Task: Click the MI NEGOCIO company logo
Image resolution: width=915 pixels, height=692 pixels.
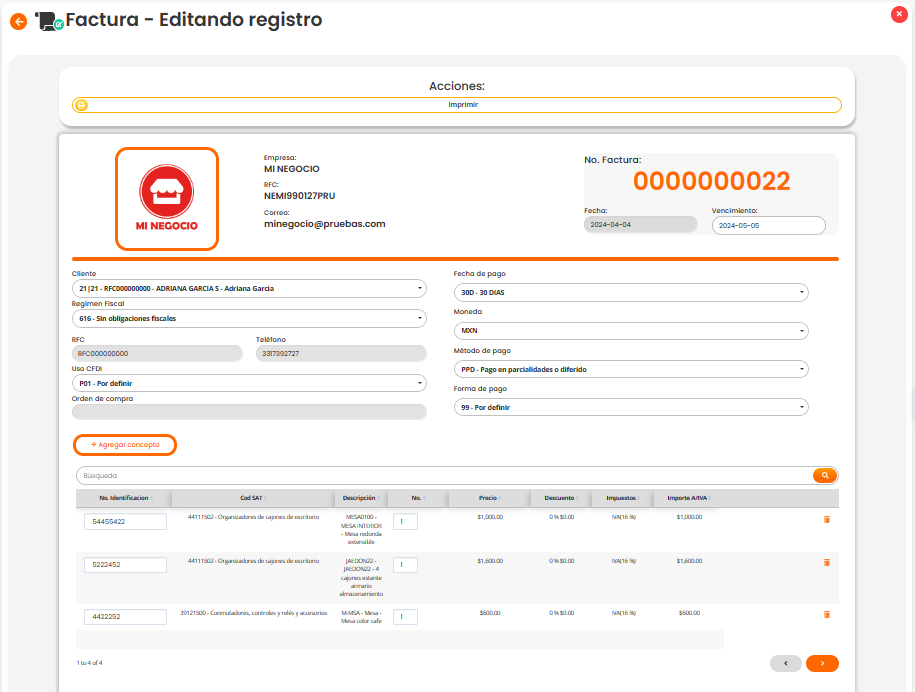Action: pos(166,198)
